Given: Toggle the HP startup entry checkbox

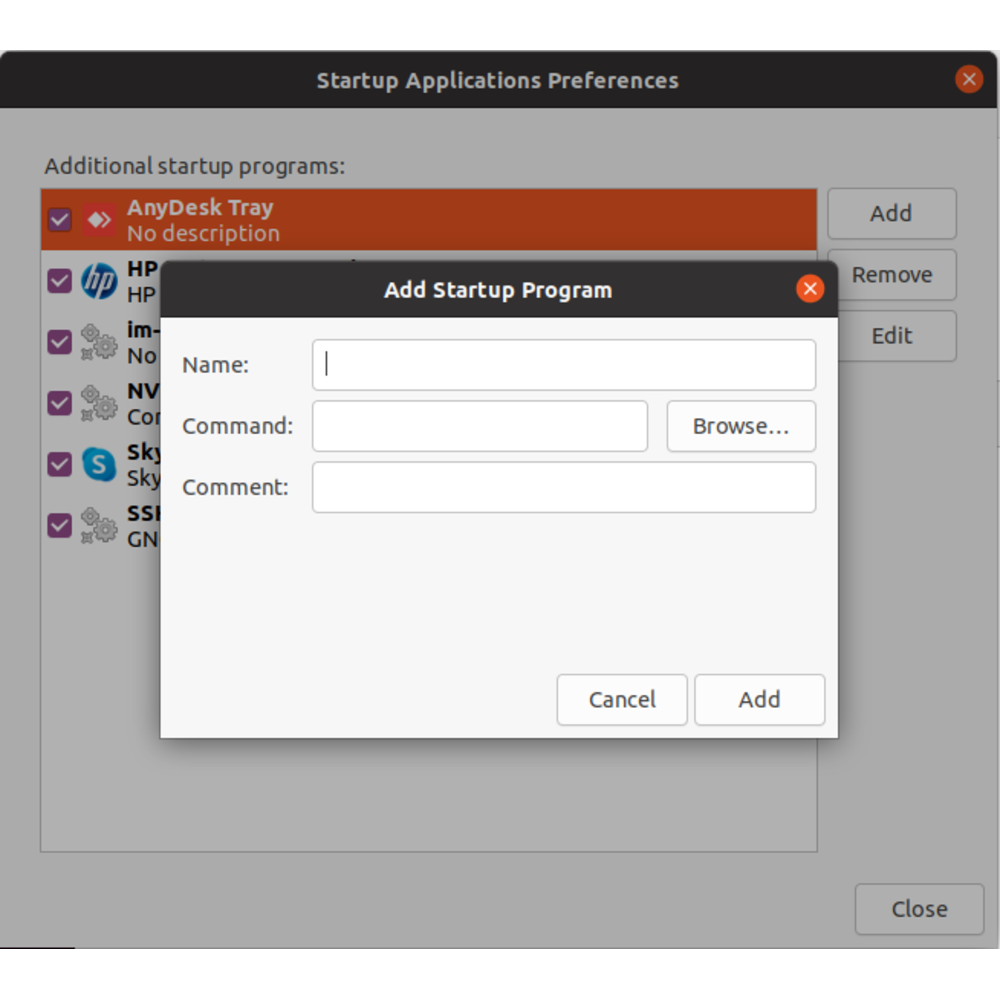Looking at the screenshot, I should pos(60,282).
